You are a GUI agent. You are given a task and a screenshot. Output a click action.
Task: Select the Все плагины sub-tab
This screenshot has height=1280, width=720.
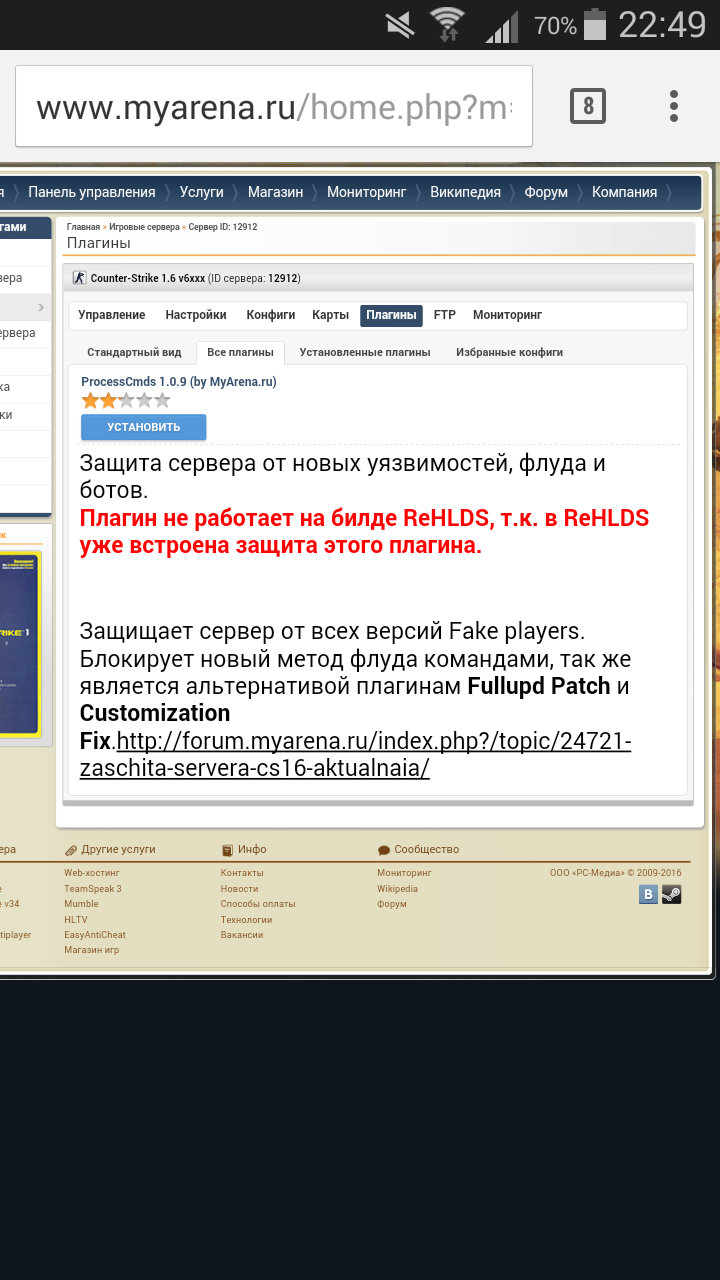click(240, 352)
